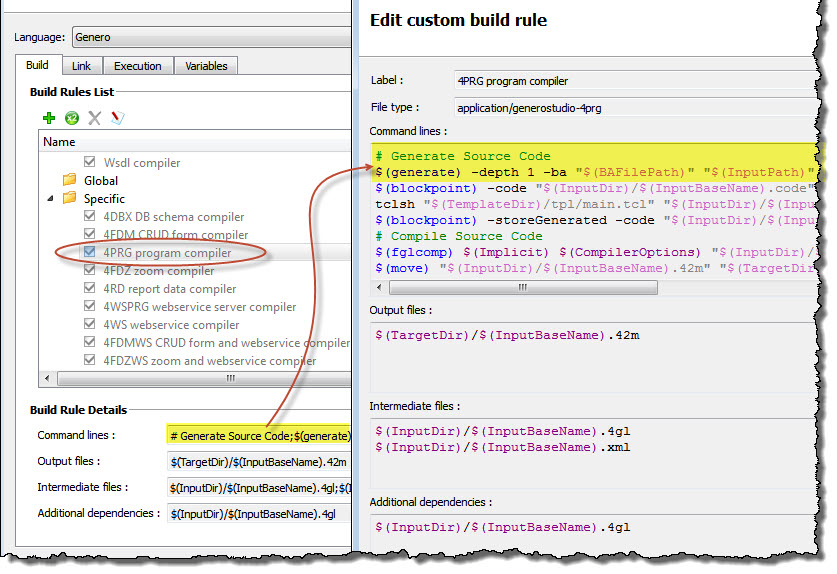The height and width of the screenshot is (574, 837).
Task: Switch to the Link tab
Action: tap(81, 66)
